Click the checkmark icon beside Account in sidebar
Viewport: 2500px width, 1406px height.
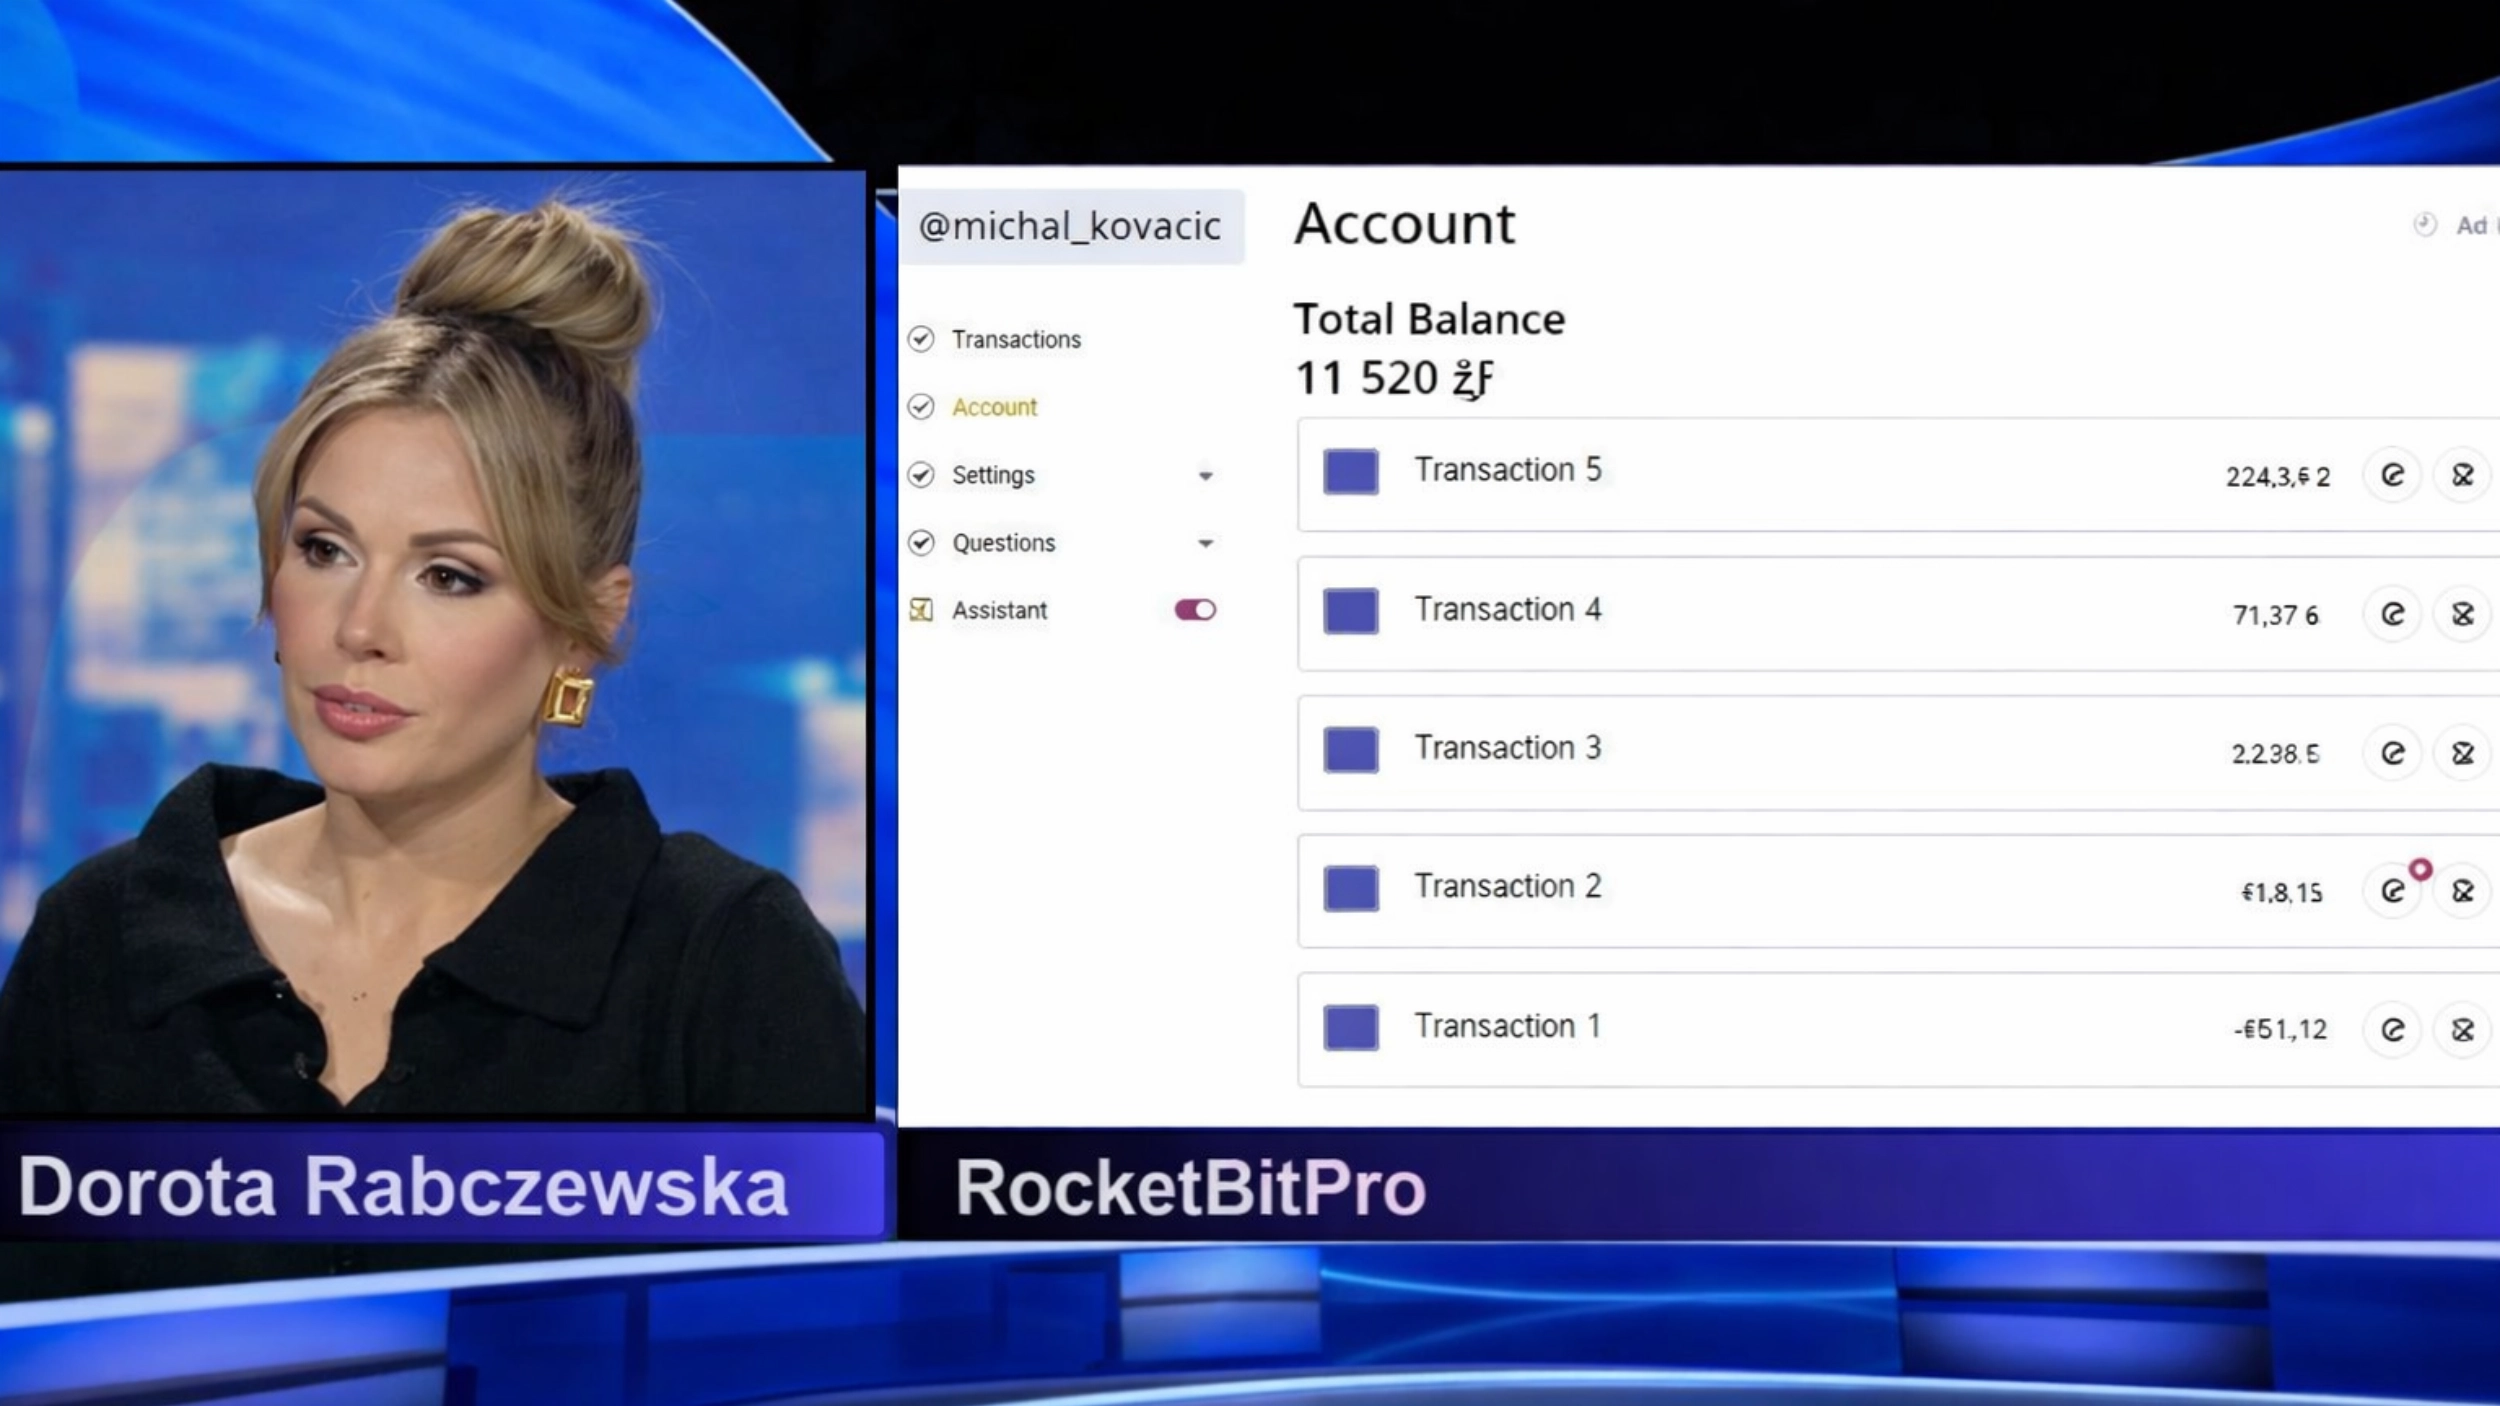tap(921, 407)
